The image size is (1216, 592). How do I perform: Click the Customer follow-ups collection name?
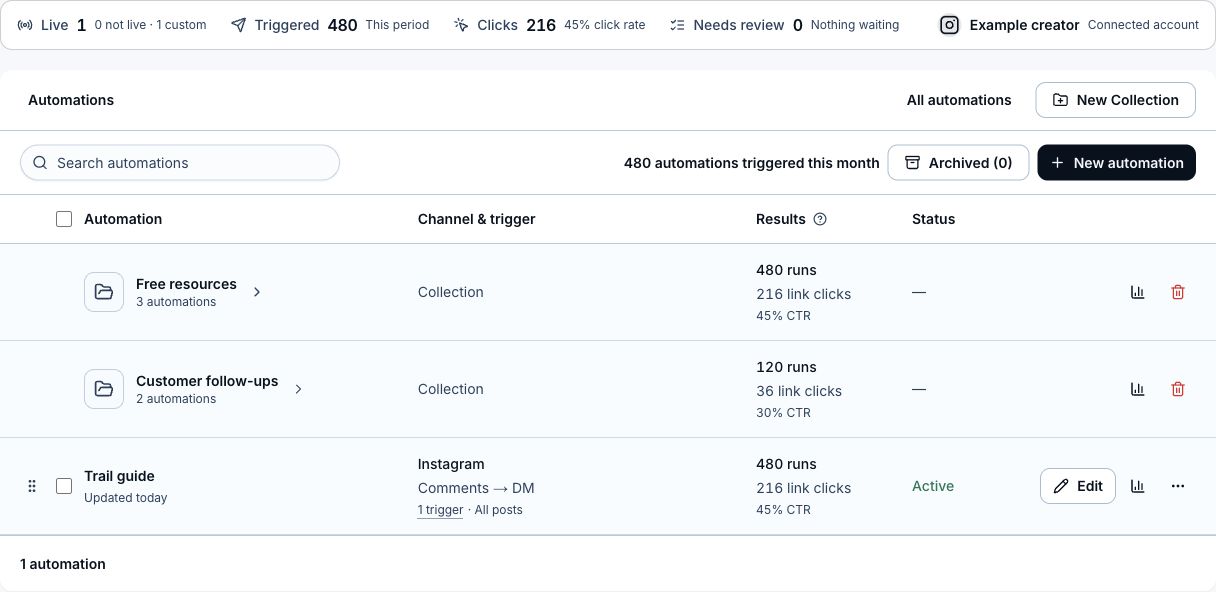[207, 381]
